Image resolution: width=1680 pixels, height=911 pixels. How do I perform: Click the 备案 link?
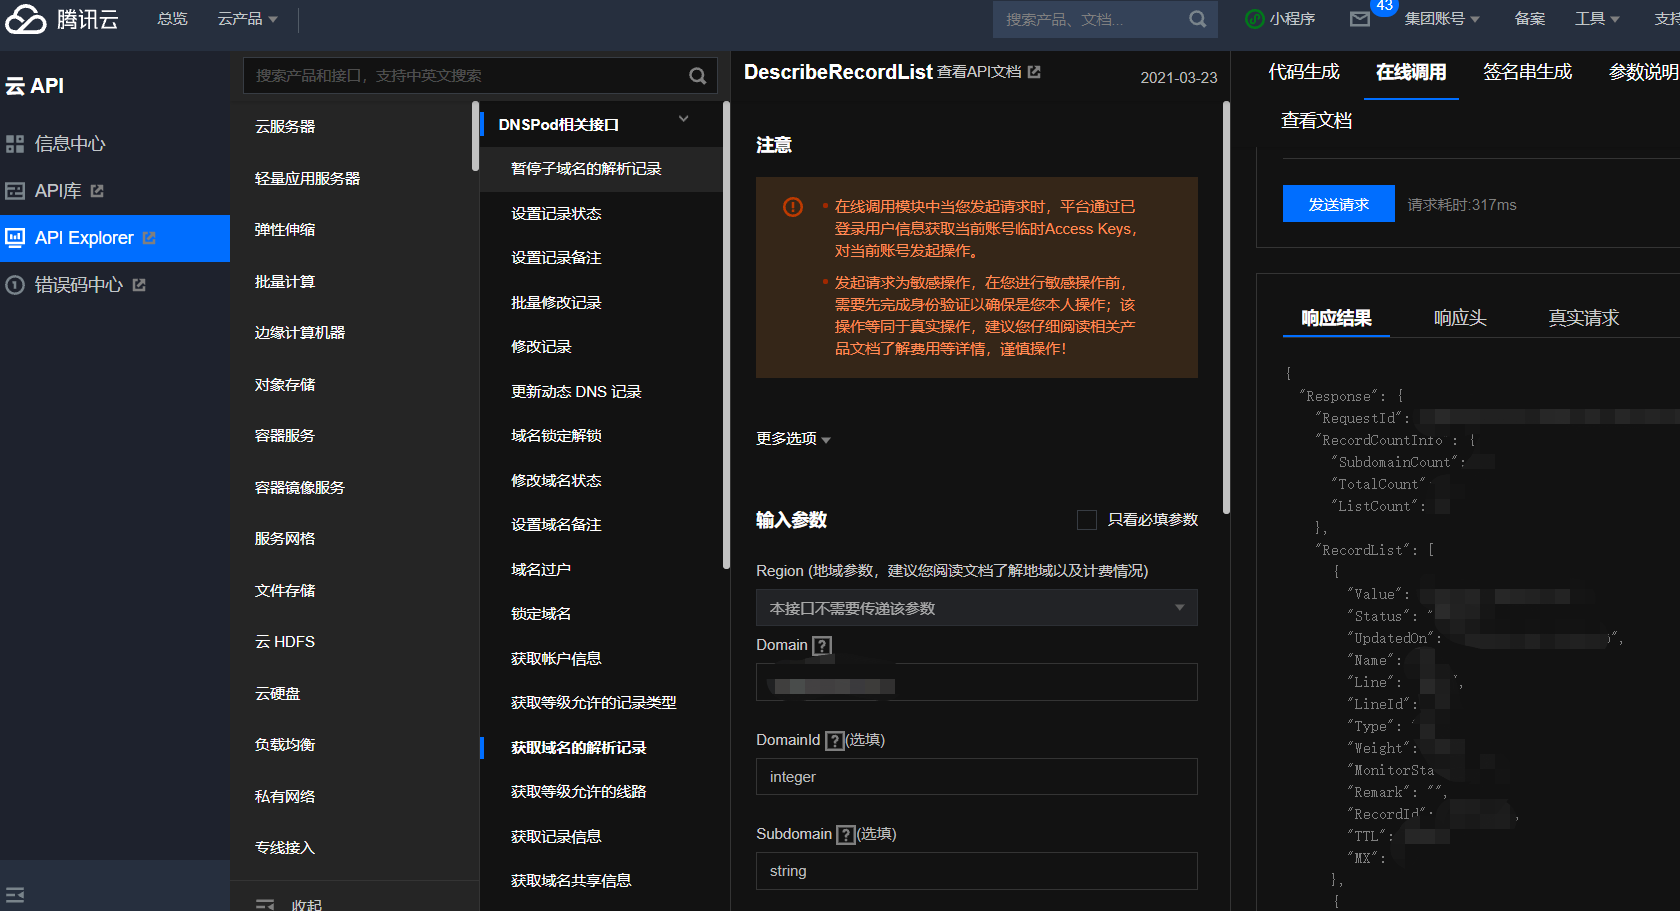1530,19
